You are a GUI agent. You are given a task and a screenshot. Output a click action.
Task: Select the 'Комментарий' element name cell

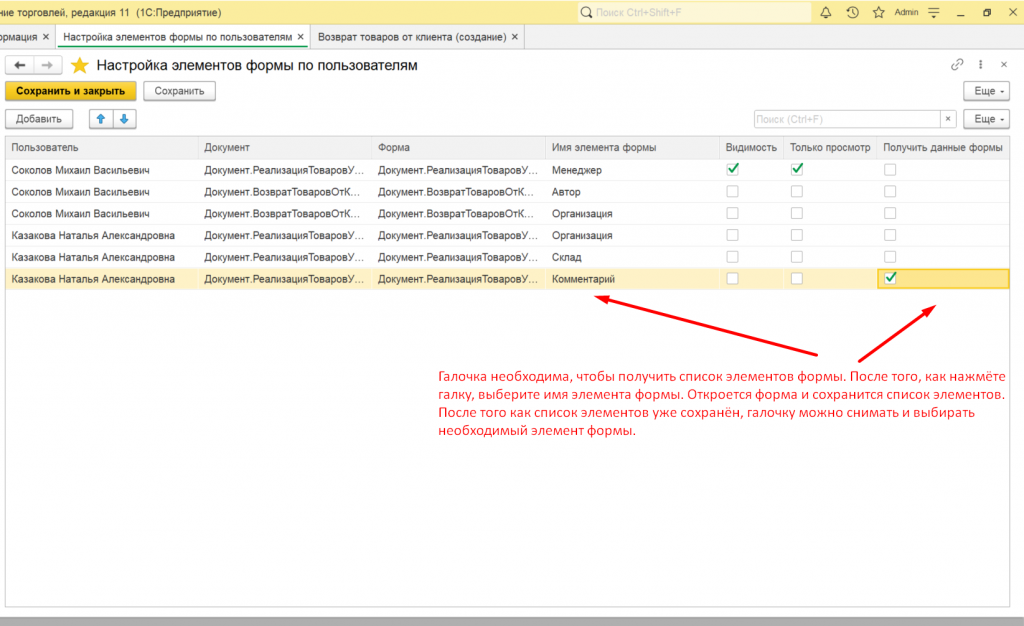pyautogui.click(x=632, y=279)
